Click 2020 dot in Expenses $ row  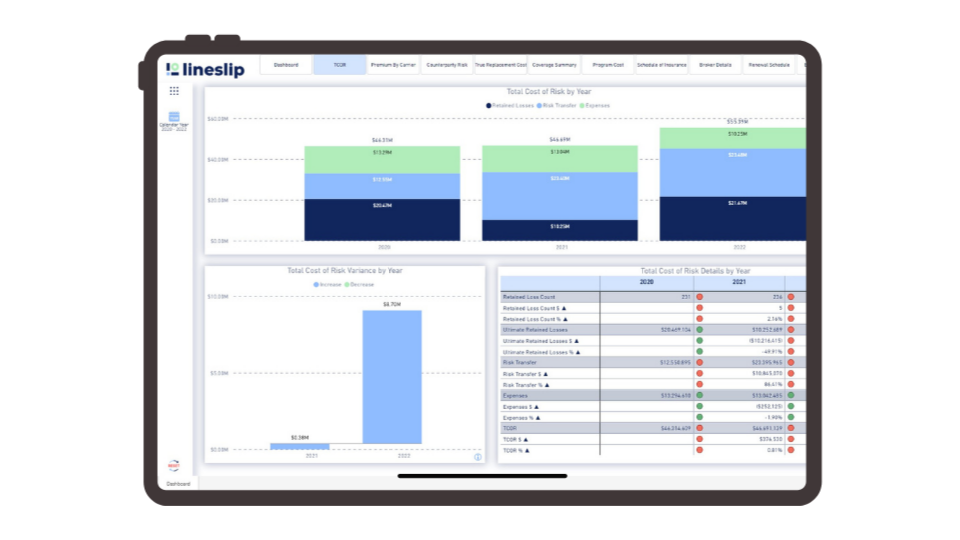699,406
